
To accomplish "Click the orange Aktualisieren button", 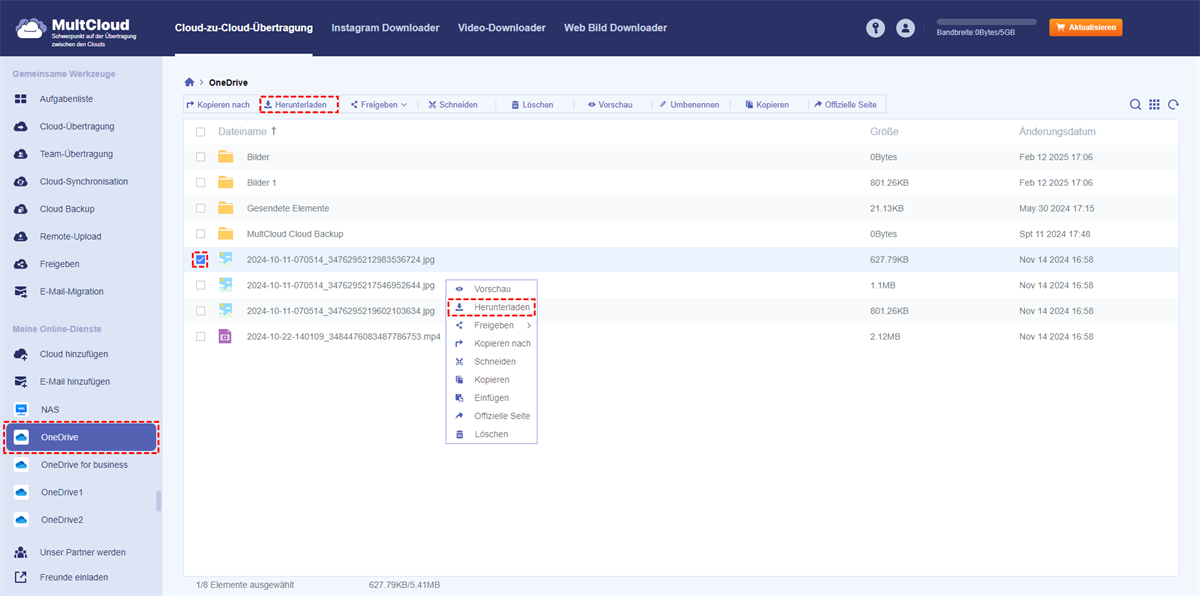I will tap(1085, 28).
